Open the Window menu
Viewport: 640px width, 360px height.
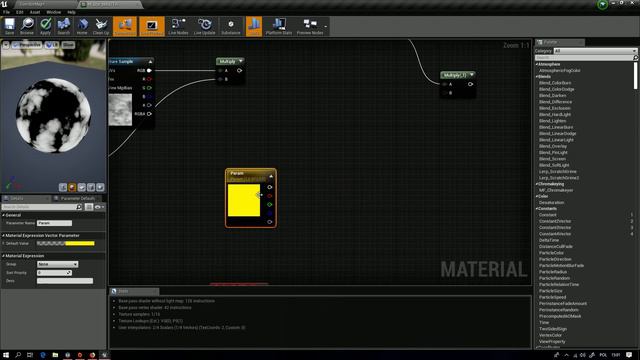tap(53, 12)
